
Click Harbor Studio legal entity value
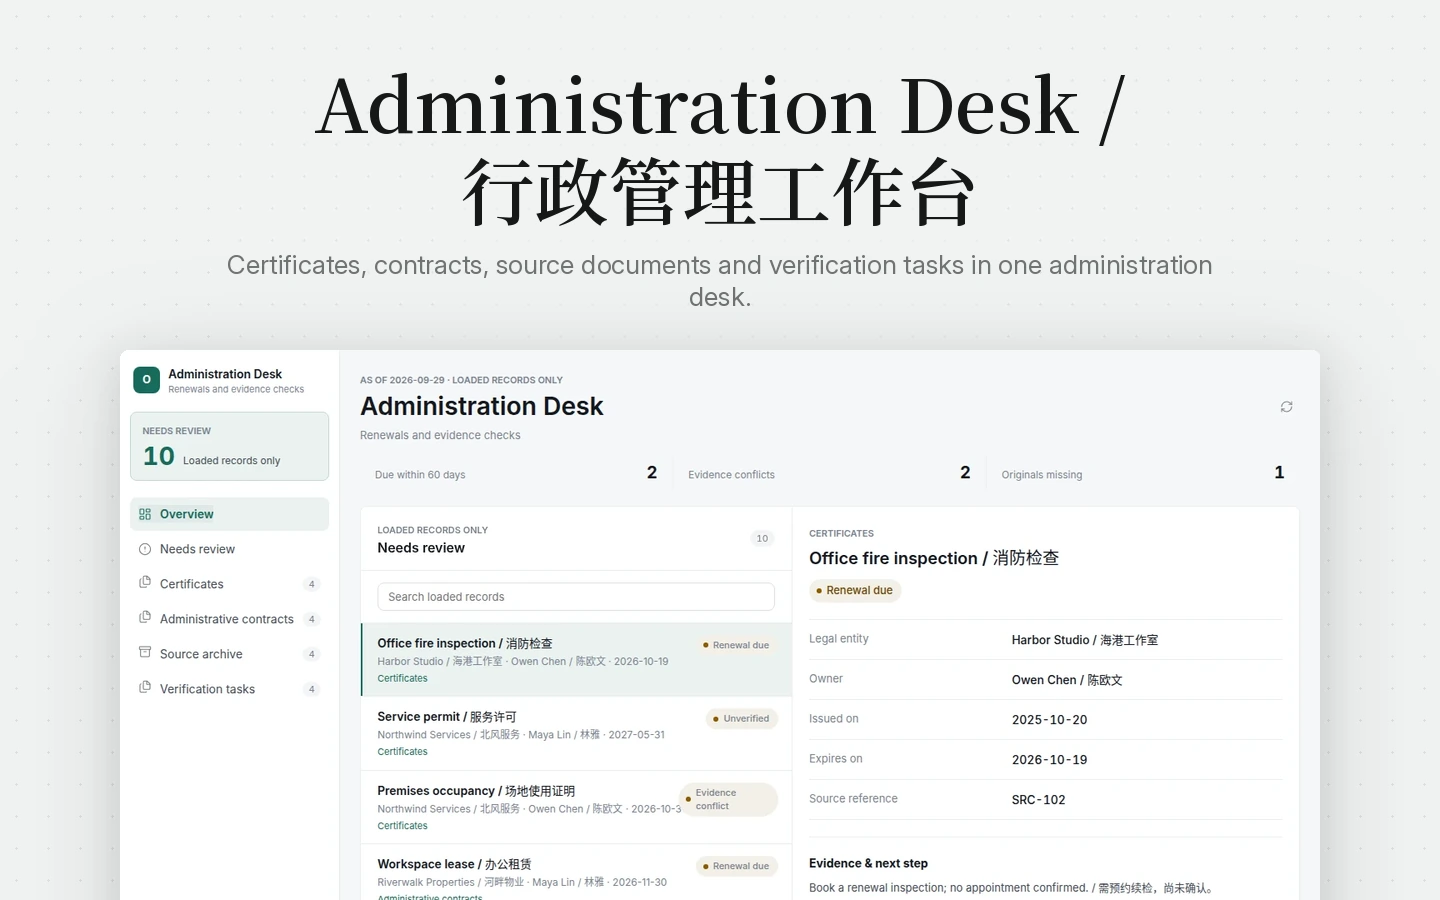pyautogui.click(x=1085, y=640)
